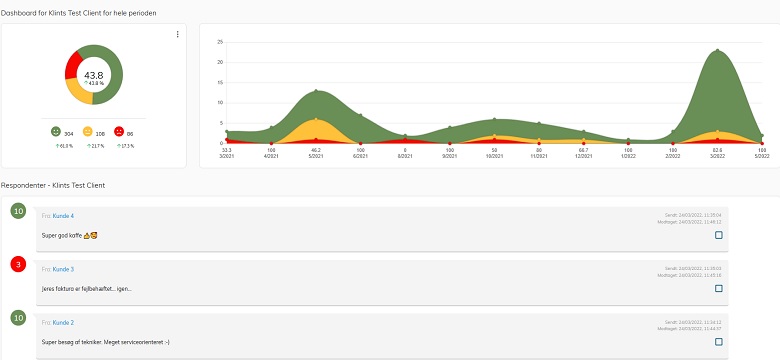
Task: Click the red score 3 badge for Kunde 3
Action: coord(18,265)
